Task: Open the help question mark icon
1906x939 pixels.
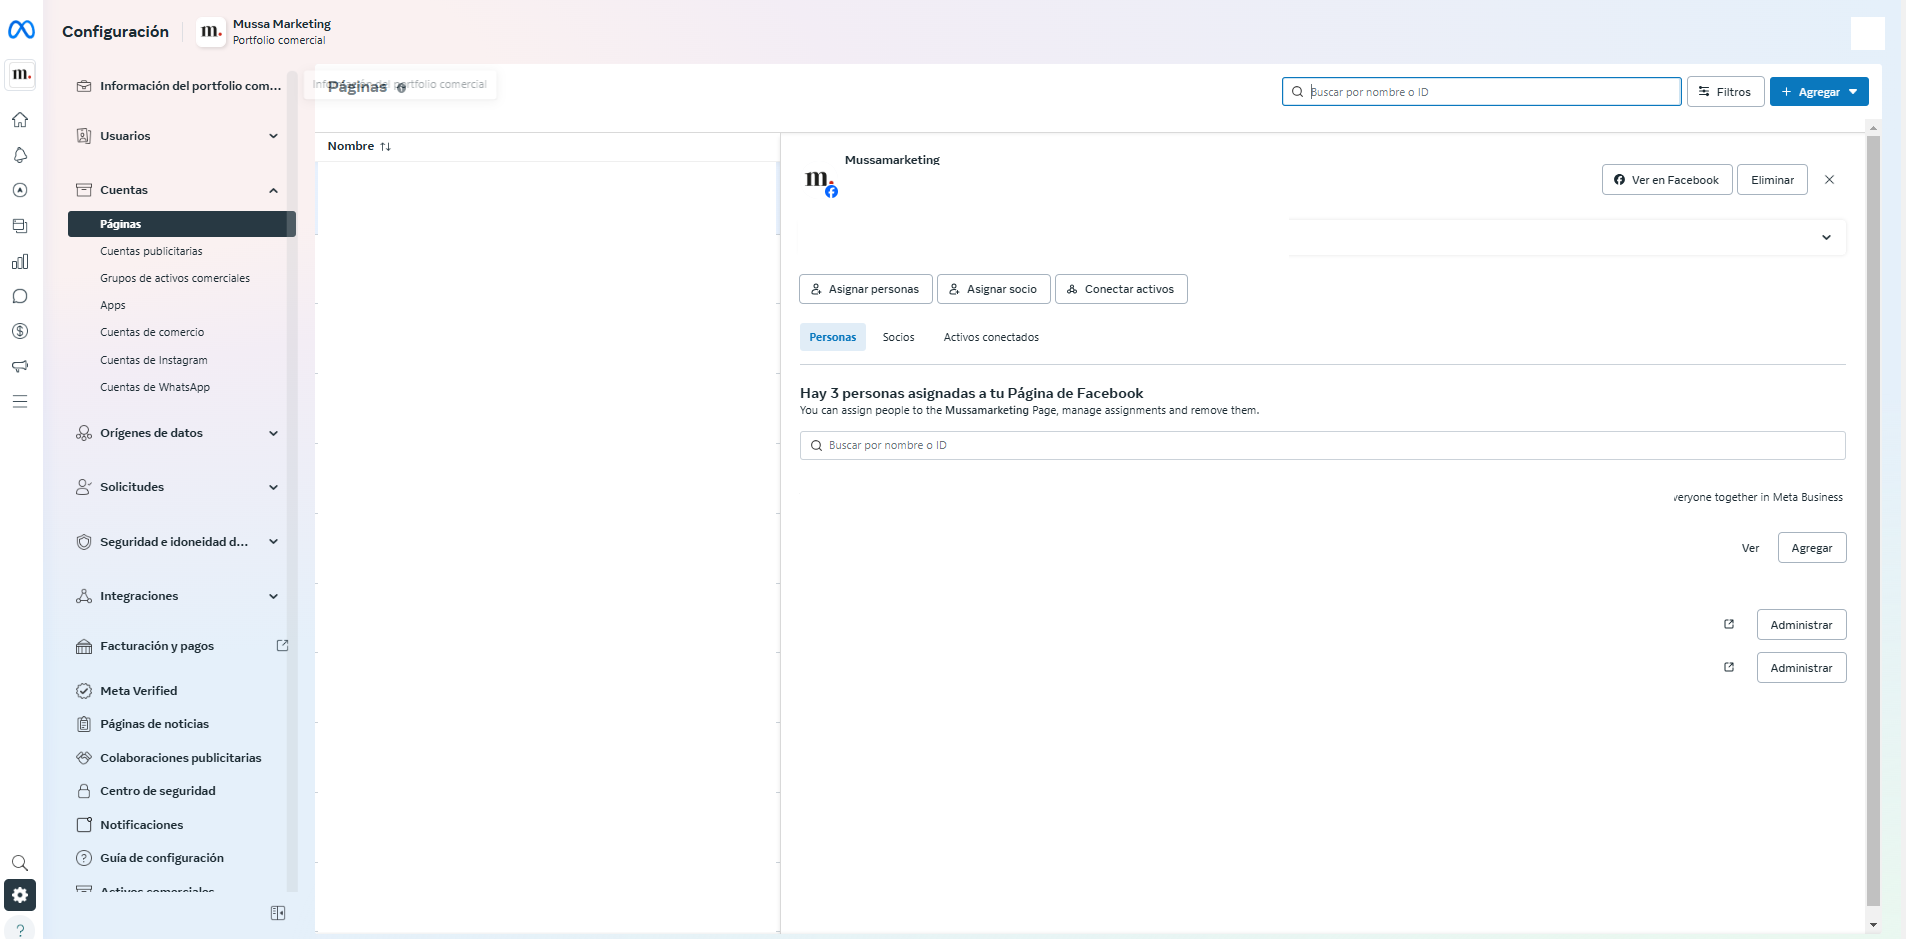Action: [x=20, y=929]
